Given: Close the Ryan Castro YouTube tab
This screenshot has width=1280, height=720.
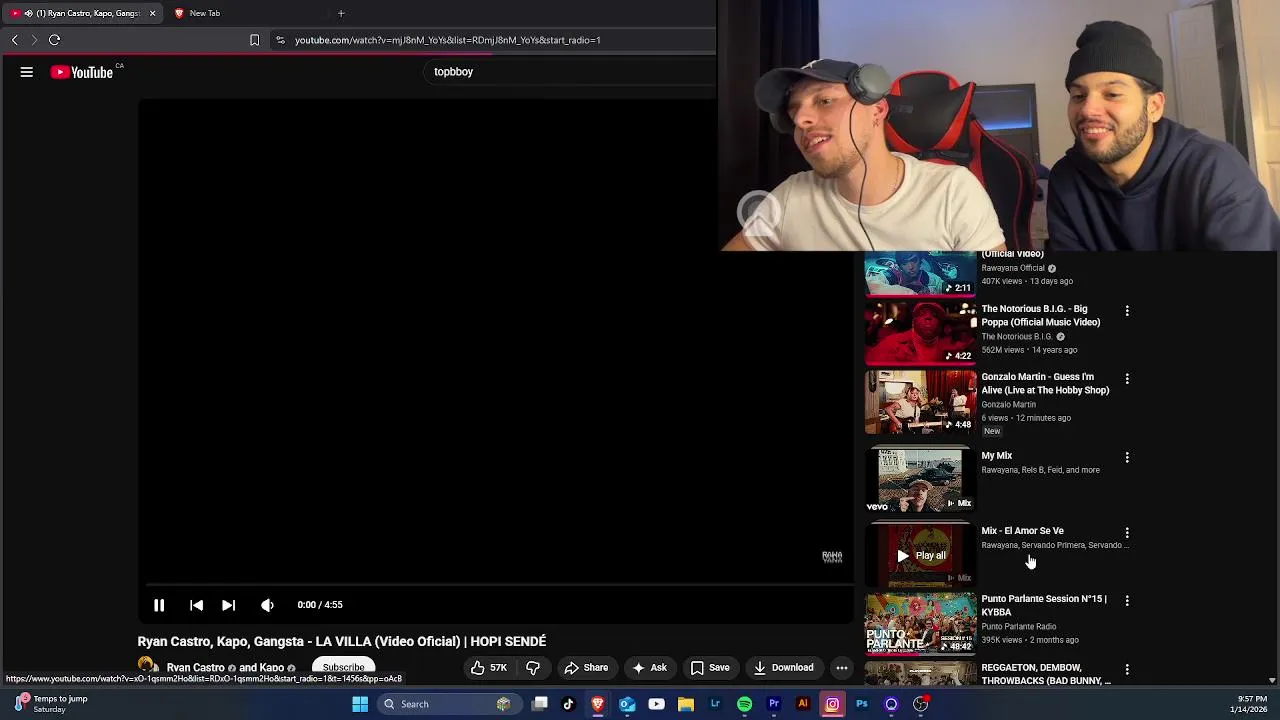Looking at the screenshot, I should [152, 13].
